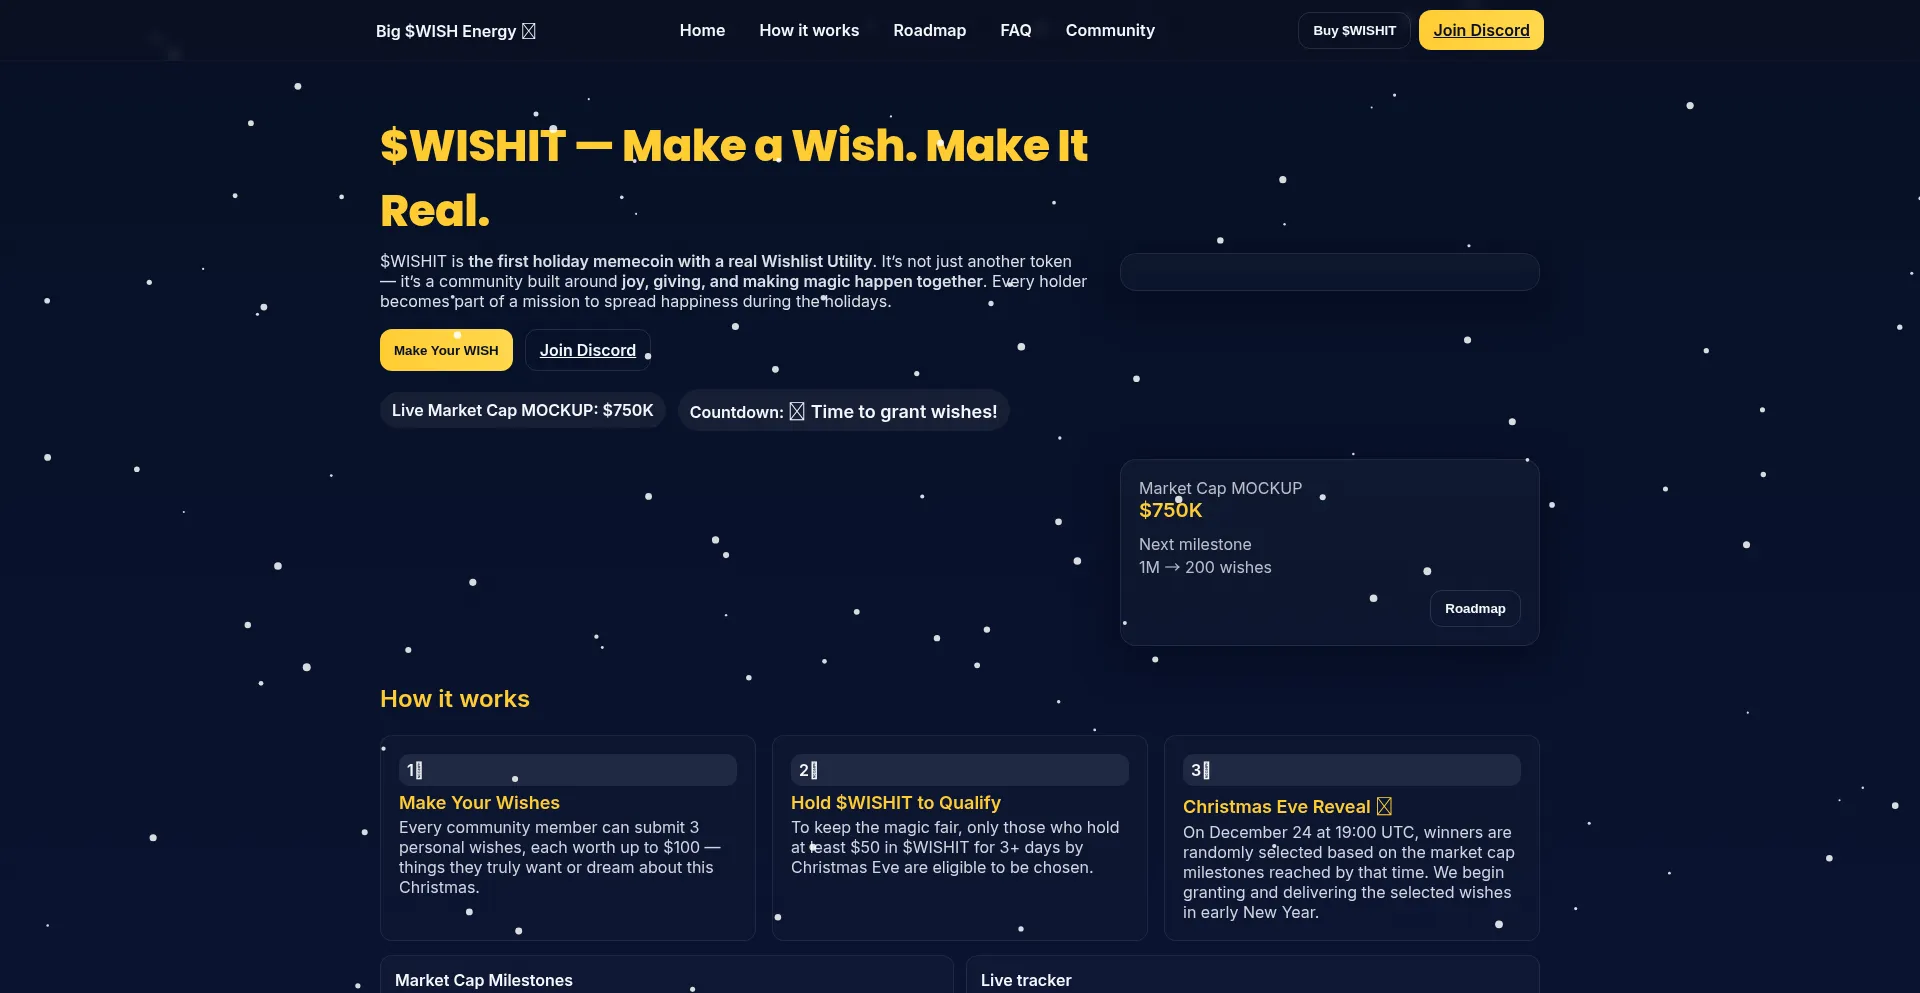The height and width of the screenshot is (993, 1920).
Task: Click the Market Cap MOCKUP card label
Action: point(1220,488)
